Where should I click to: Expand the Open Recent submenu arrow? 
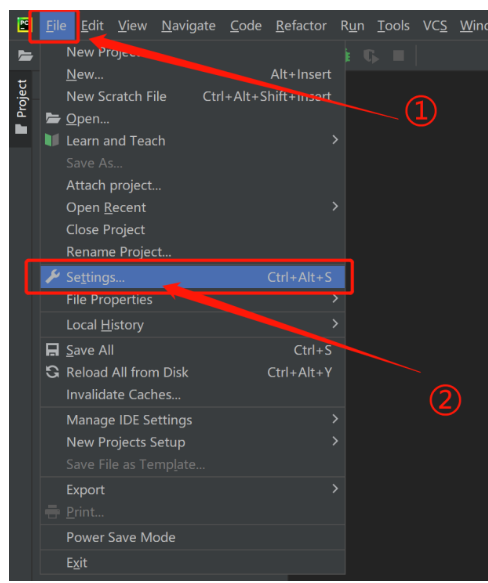(335, 206)
